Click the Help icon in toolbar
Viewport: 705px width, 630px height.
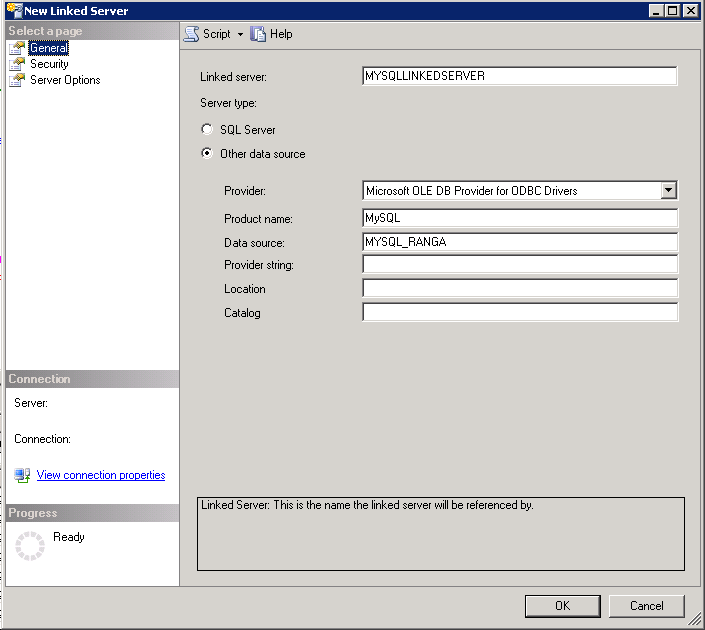pos(258,34)
